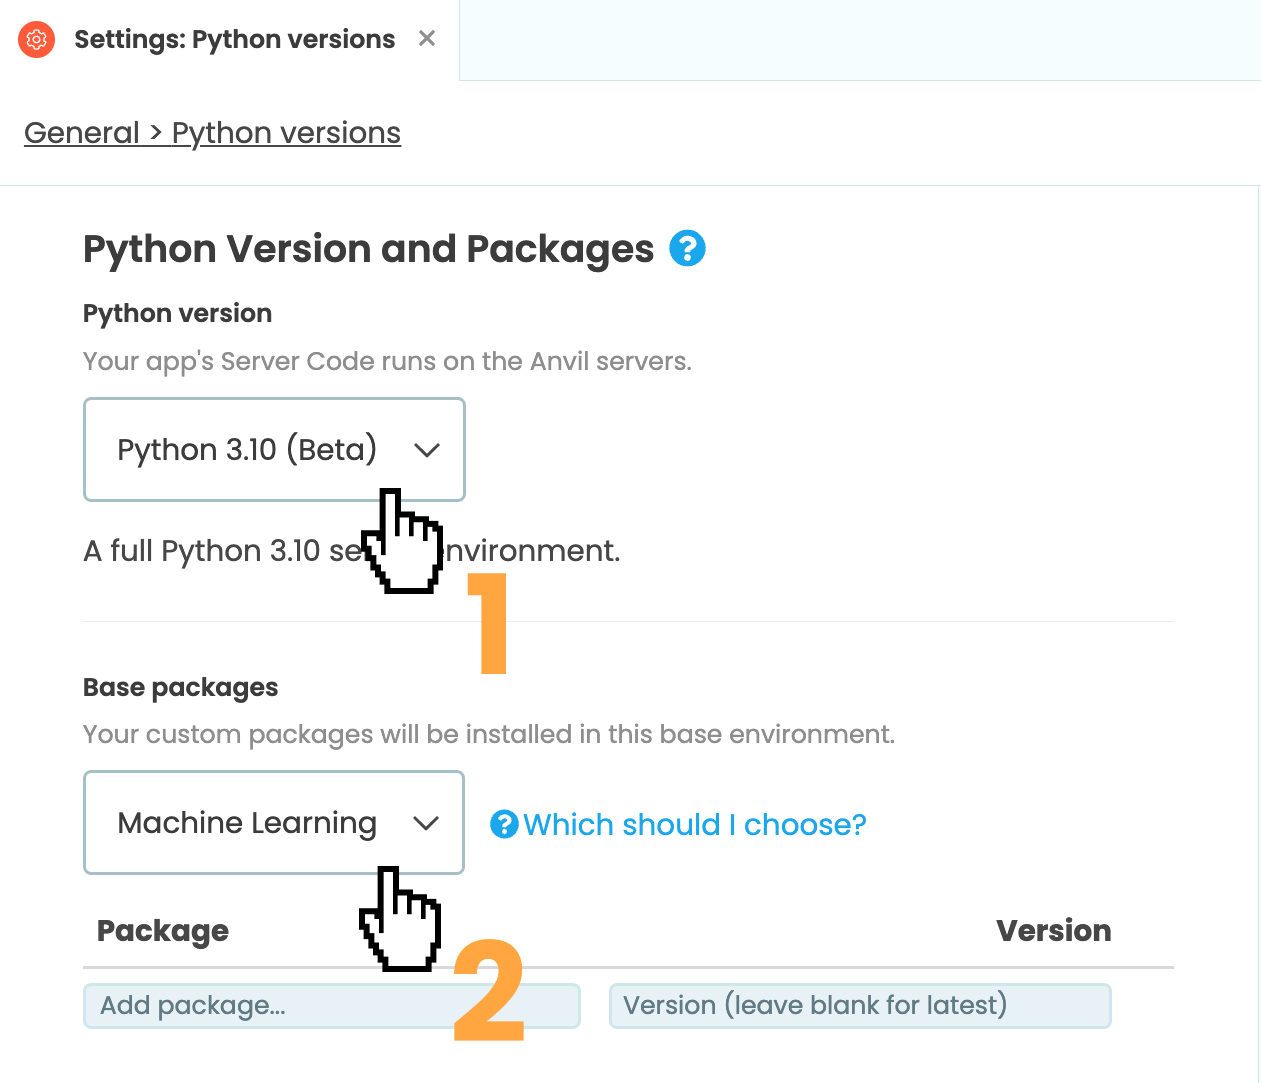Click the Machine Learning dropdown arrow
Screen dimensions: 1261x1083
(x=427, y=822)
